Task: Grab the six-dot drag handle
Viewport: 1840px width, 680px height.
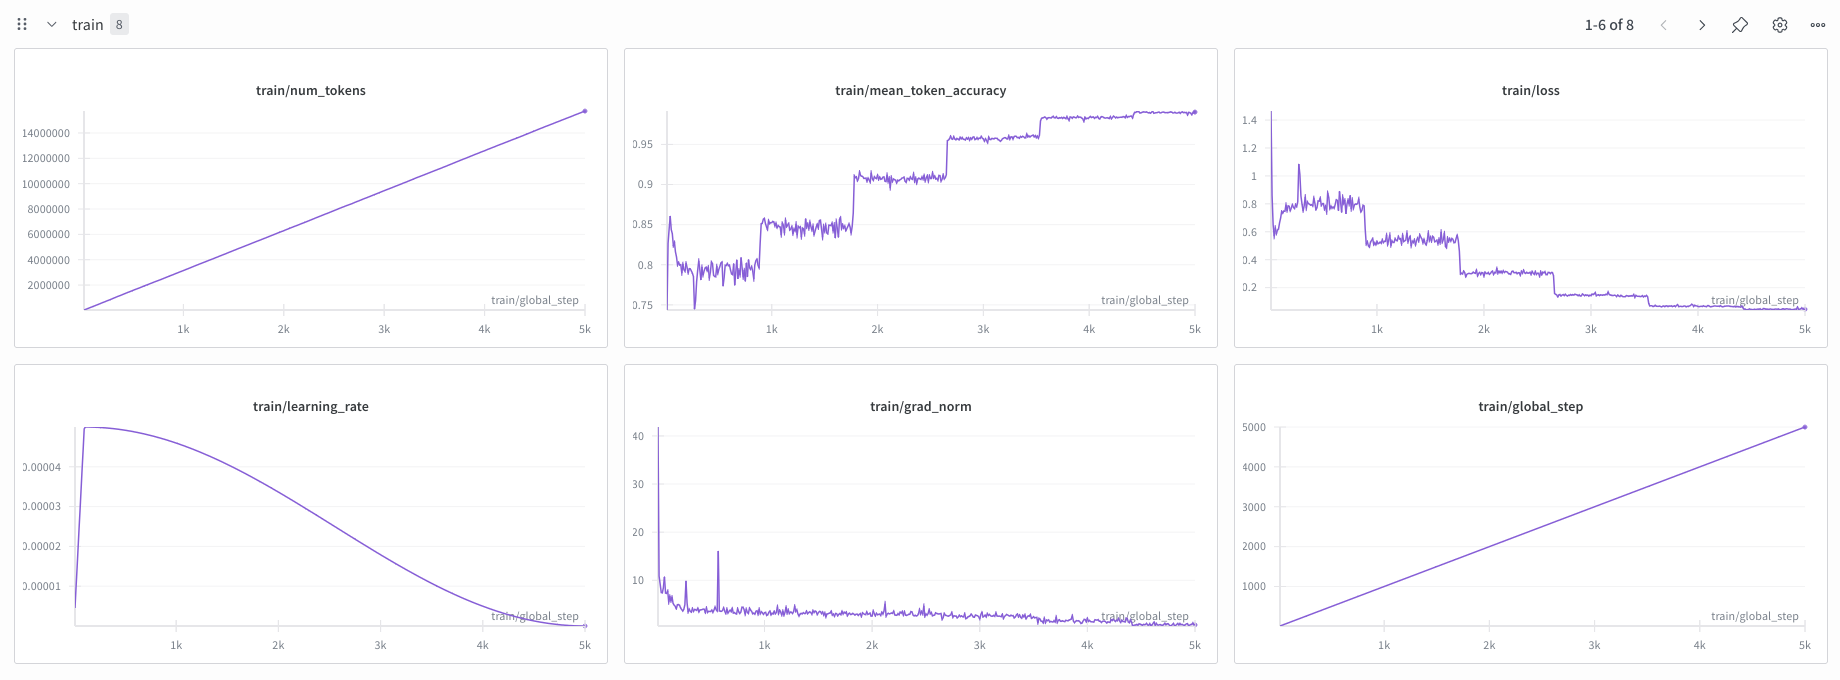Action: (x=22, y=24)
